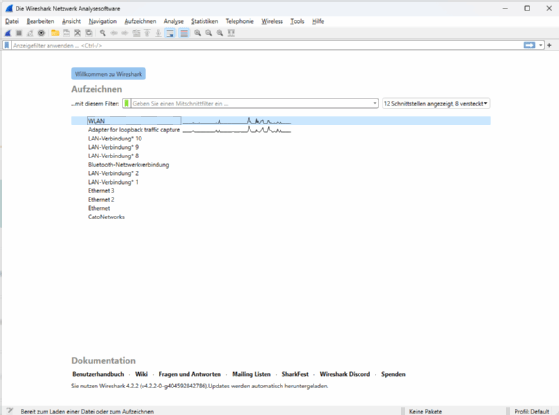The width and height of the screenshot is (559, 415).
Task: Select the 'CatoNetworks' interface
Action: [106, 217]
